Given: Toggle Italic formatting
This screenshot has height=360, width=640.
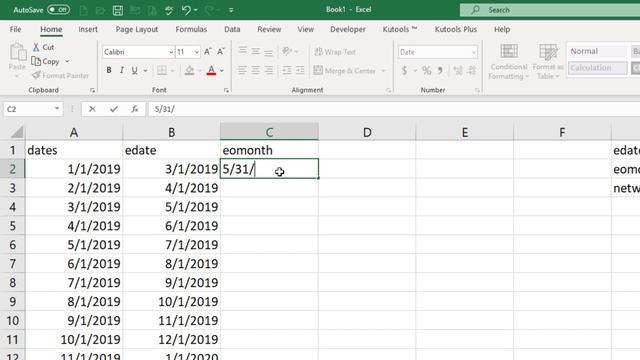Looking at the screenshot, I should (122, 70).
